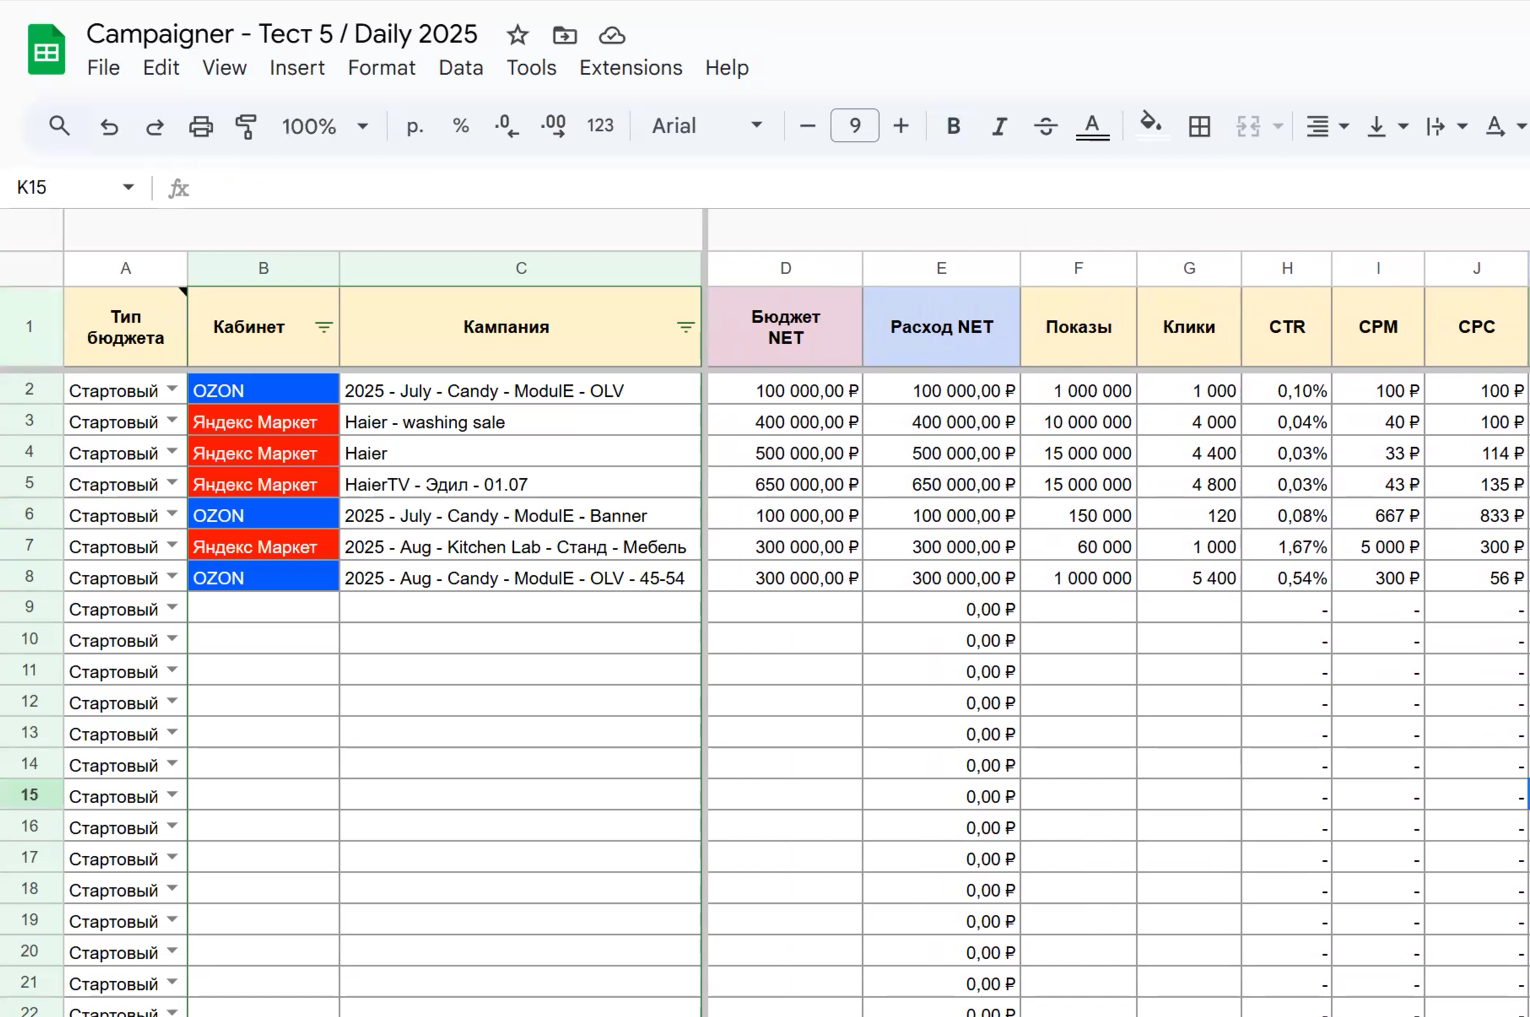This screenshot has height=1017, width=1530.
Task: Click the undo arrow icon
Action: [x=109, y=126]
